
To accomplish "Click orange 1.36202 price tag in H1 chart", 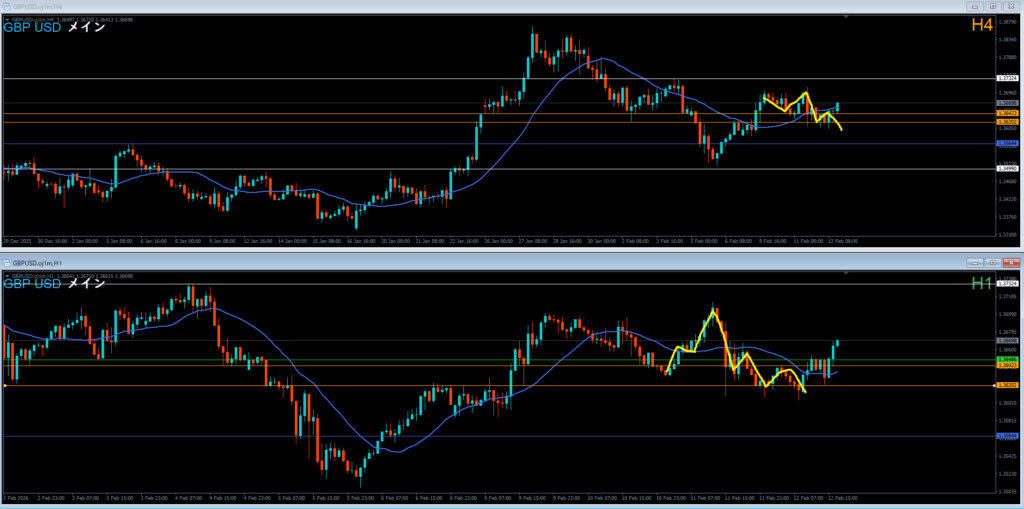I will pyautogui.click(x=1006, y=386).
